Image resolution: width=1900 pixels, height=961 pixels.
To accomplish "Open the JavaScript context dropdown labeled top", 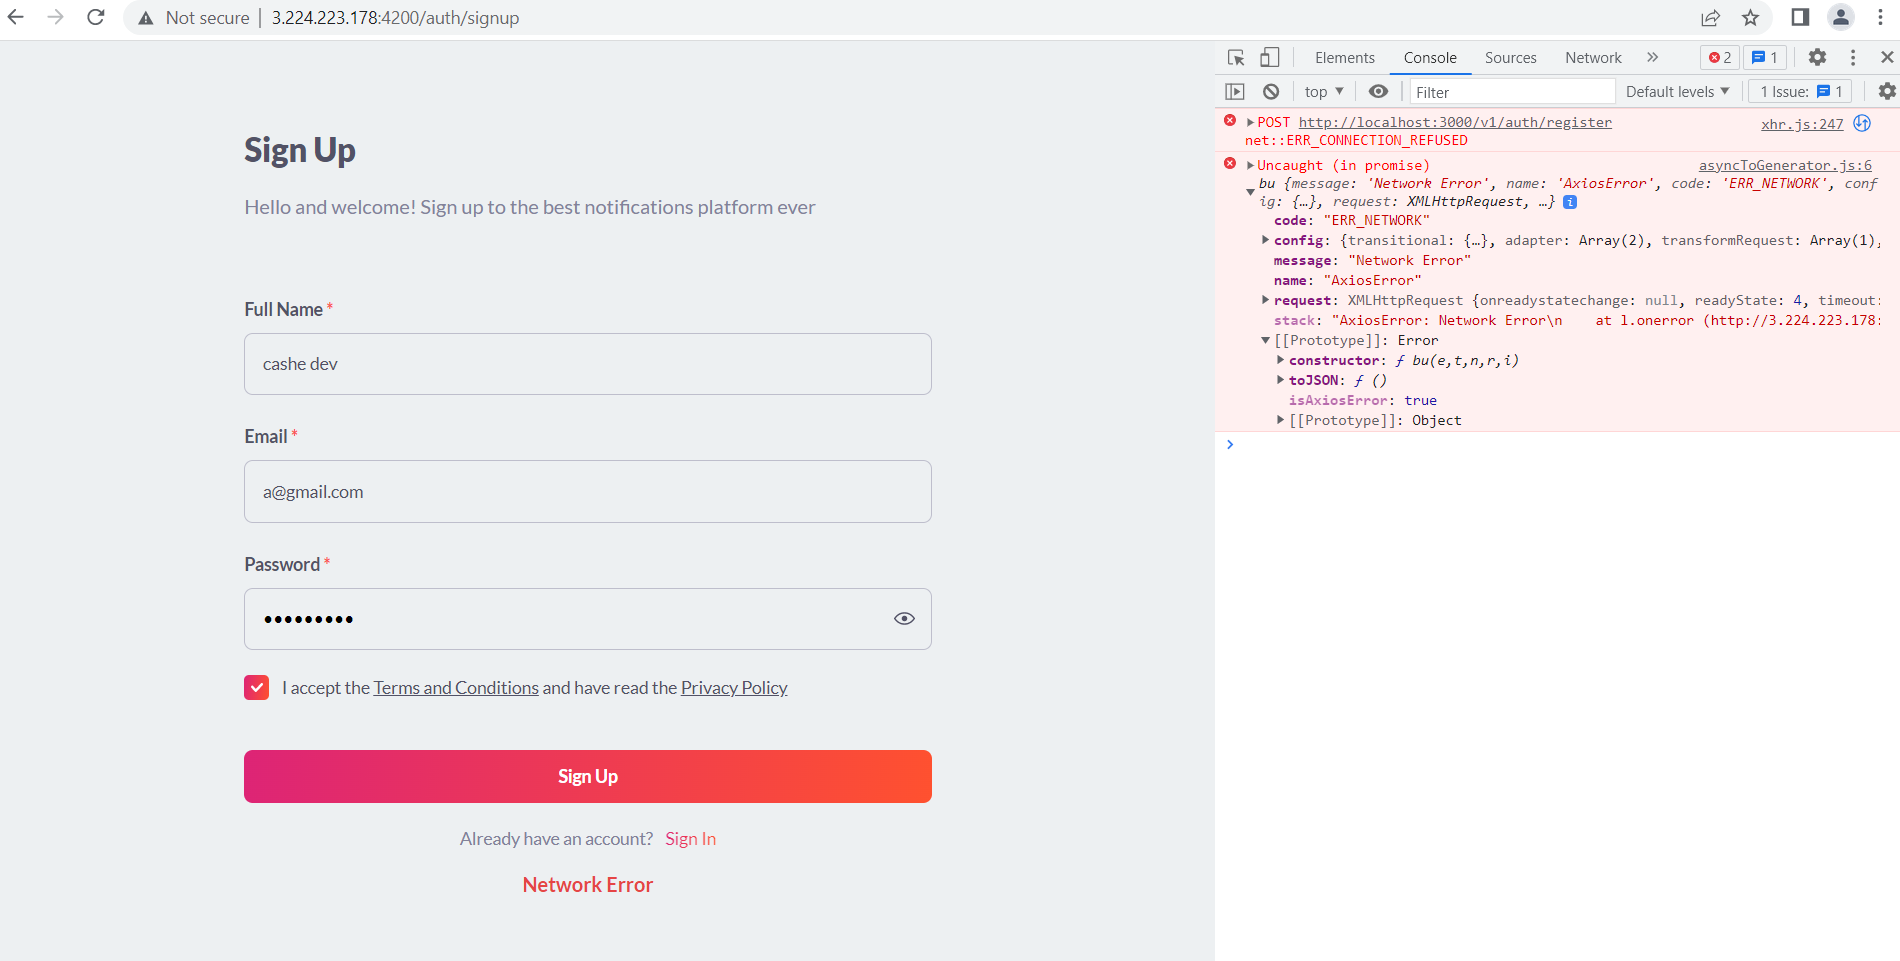I will pos(1322,91).
